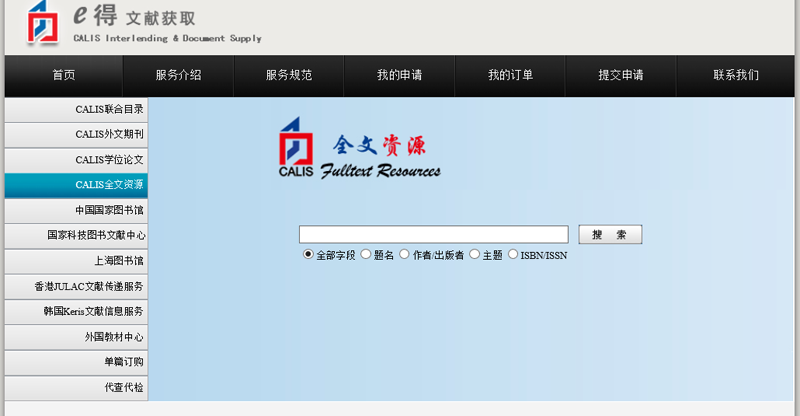Open 我的申请 in navigation bar
This screenshot has height=416, width=800.
(399, 76)
